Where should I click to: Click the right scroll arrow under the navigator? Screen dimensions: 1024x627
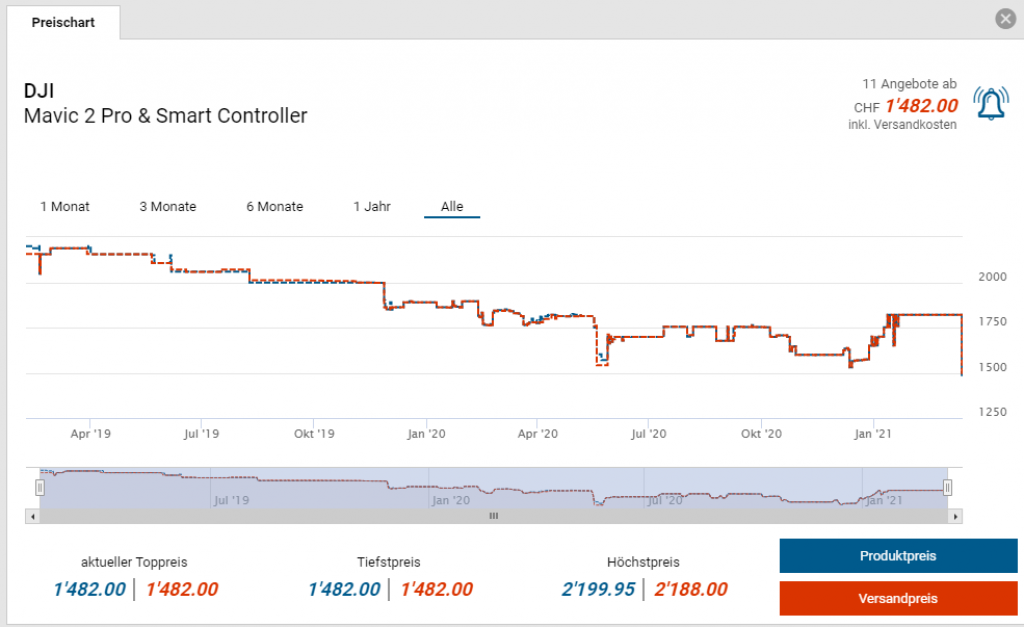coord(955,516)
